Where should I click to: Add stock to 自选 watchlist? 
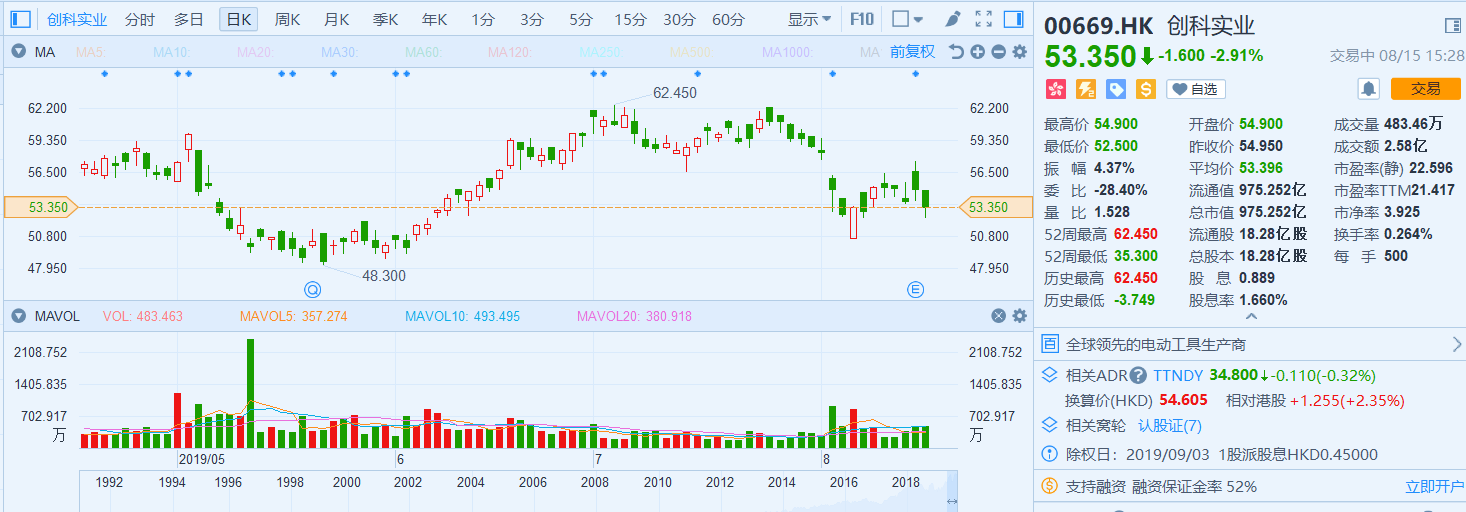(1196, 89)
